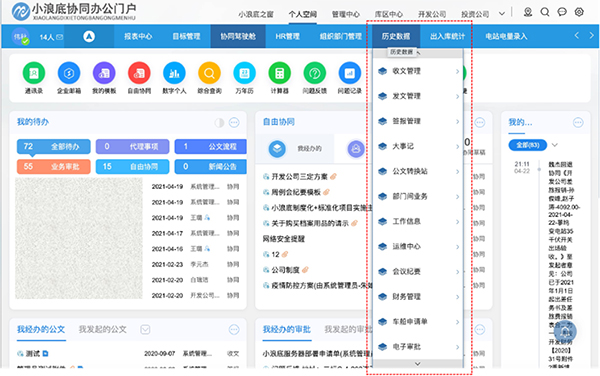Click the 0 新闻公告 button

[x=210, y=166]
